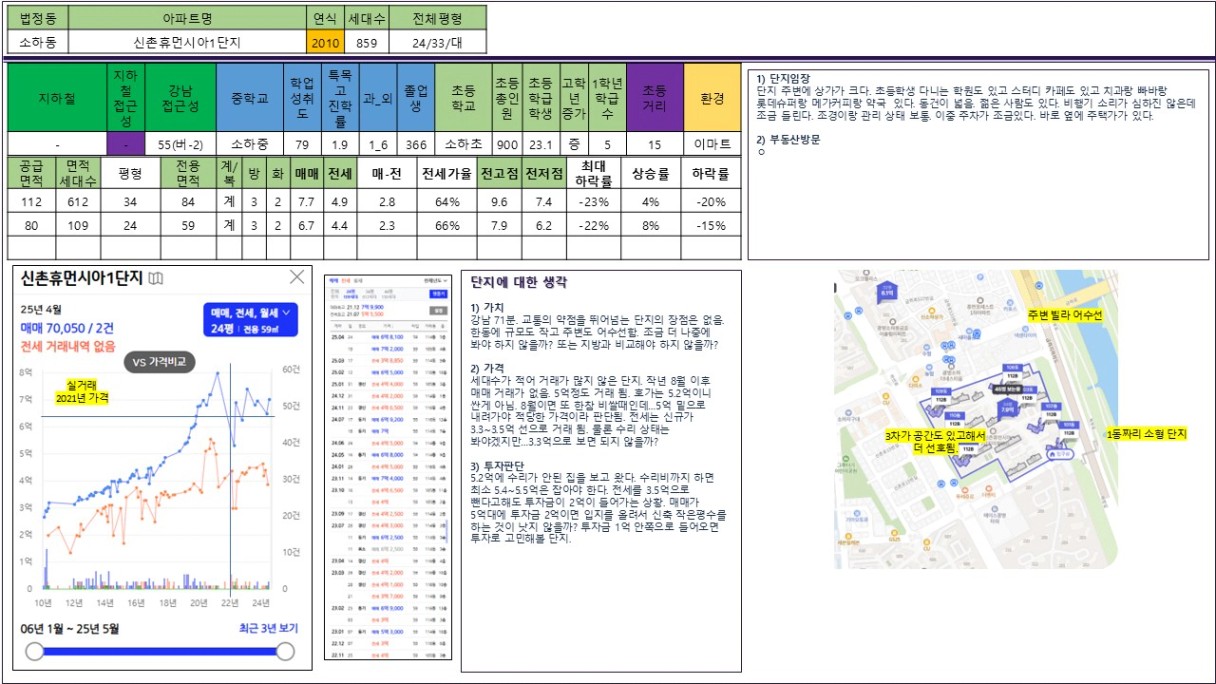
Task: Click the purple 초등 거리 header cell
Action: (x=654, y=98)
